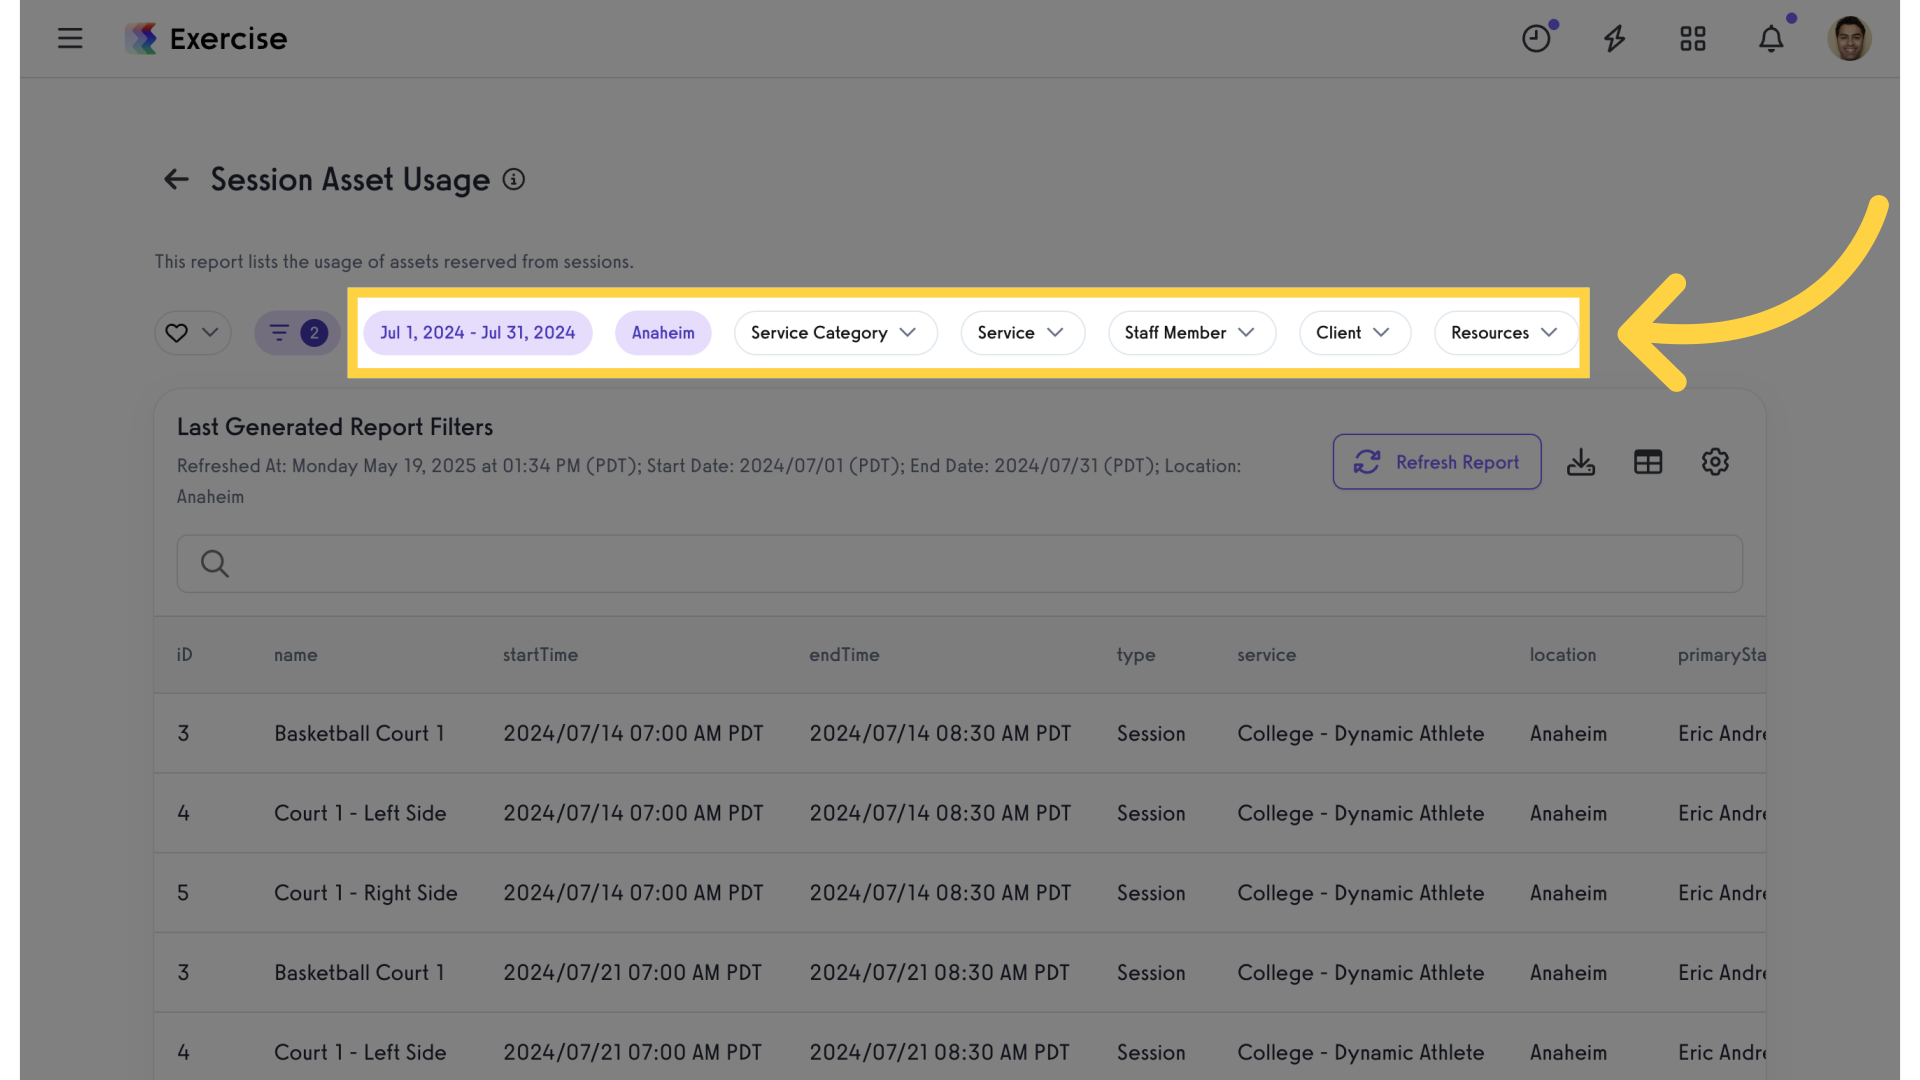Click the Last Generated Report Filters heading
Screen dimensions: 1920x1080
coord(335,427)
